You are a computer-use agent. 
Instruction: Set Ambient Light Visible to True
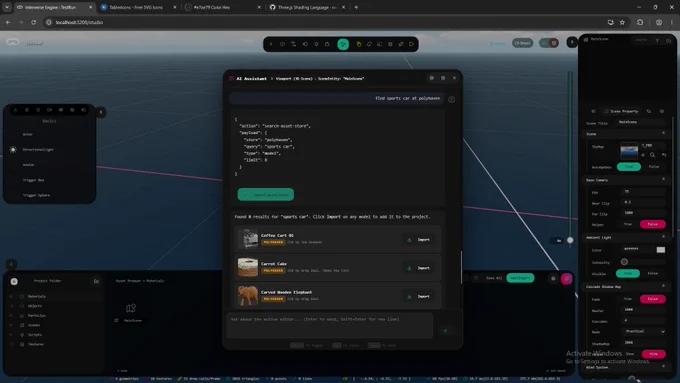[x=628, y=274]
